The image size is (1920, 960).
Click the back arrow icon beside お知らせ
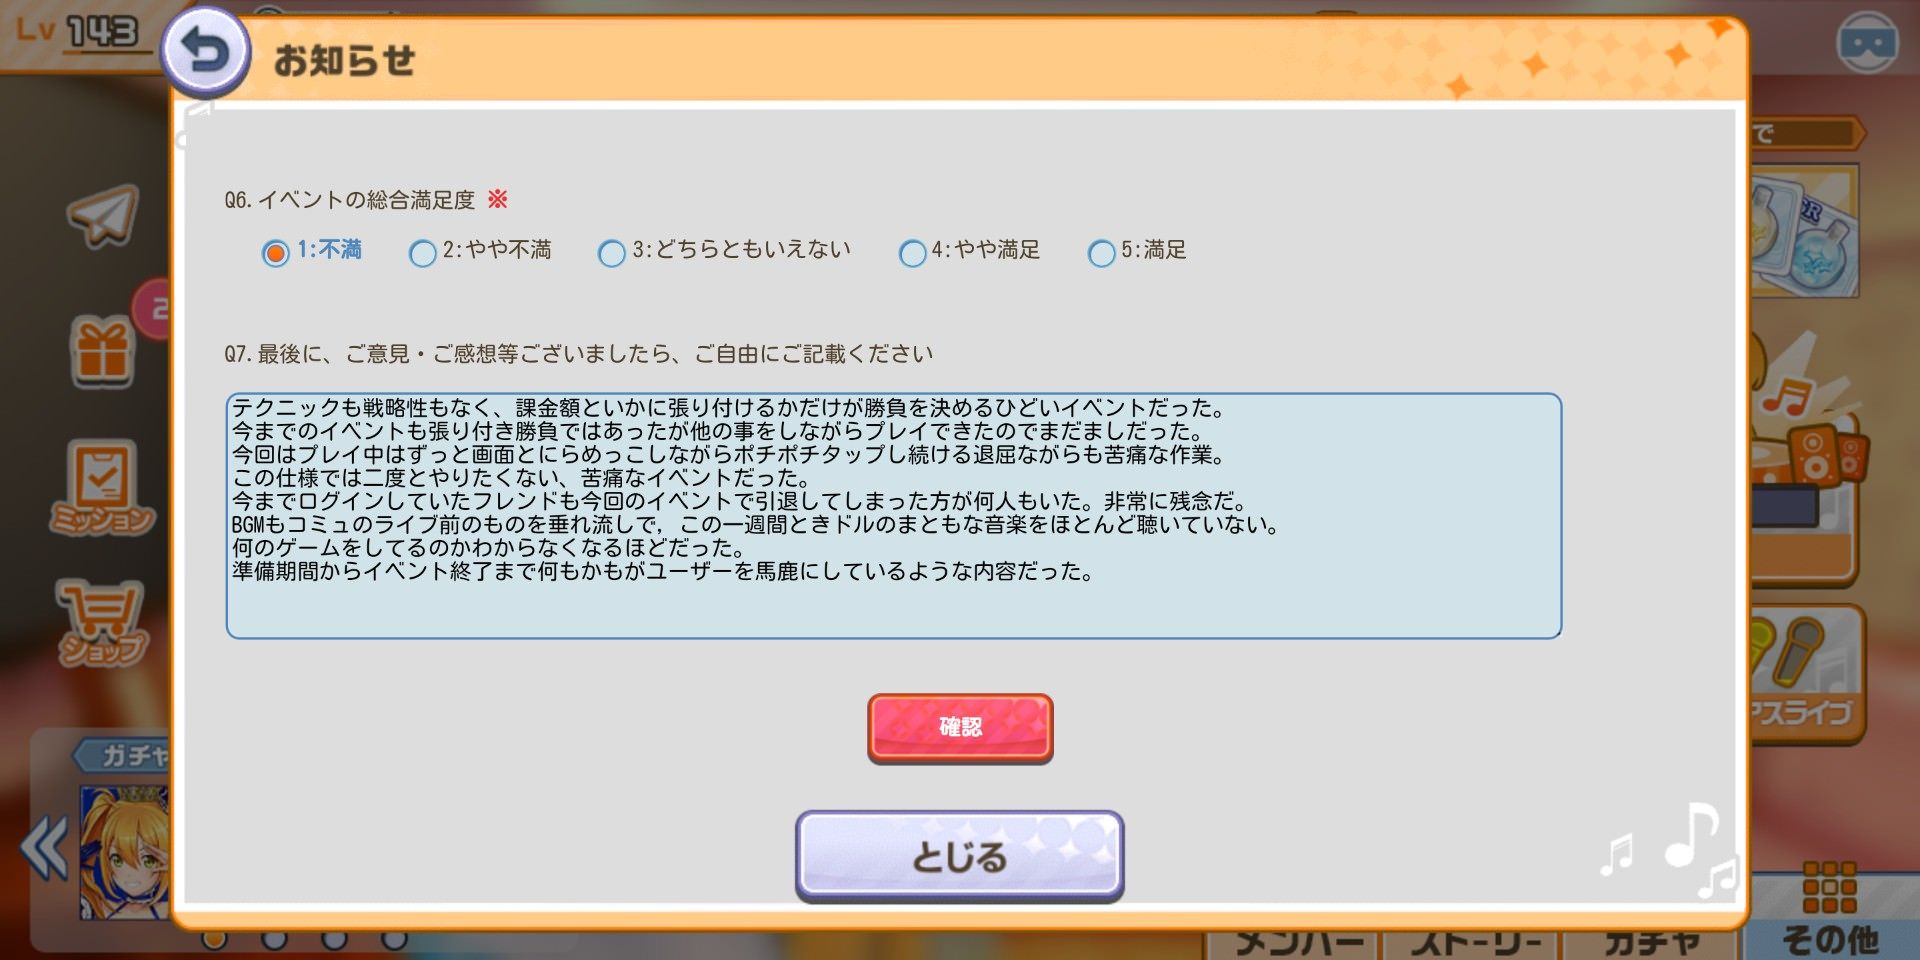click(x=205, y=53)
